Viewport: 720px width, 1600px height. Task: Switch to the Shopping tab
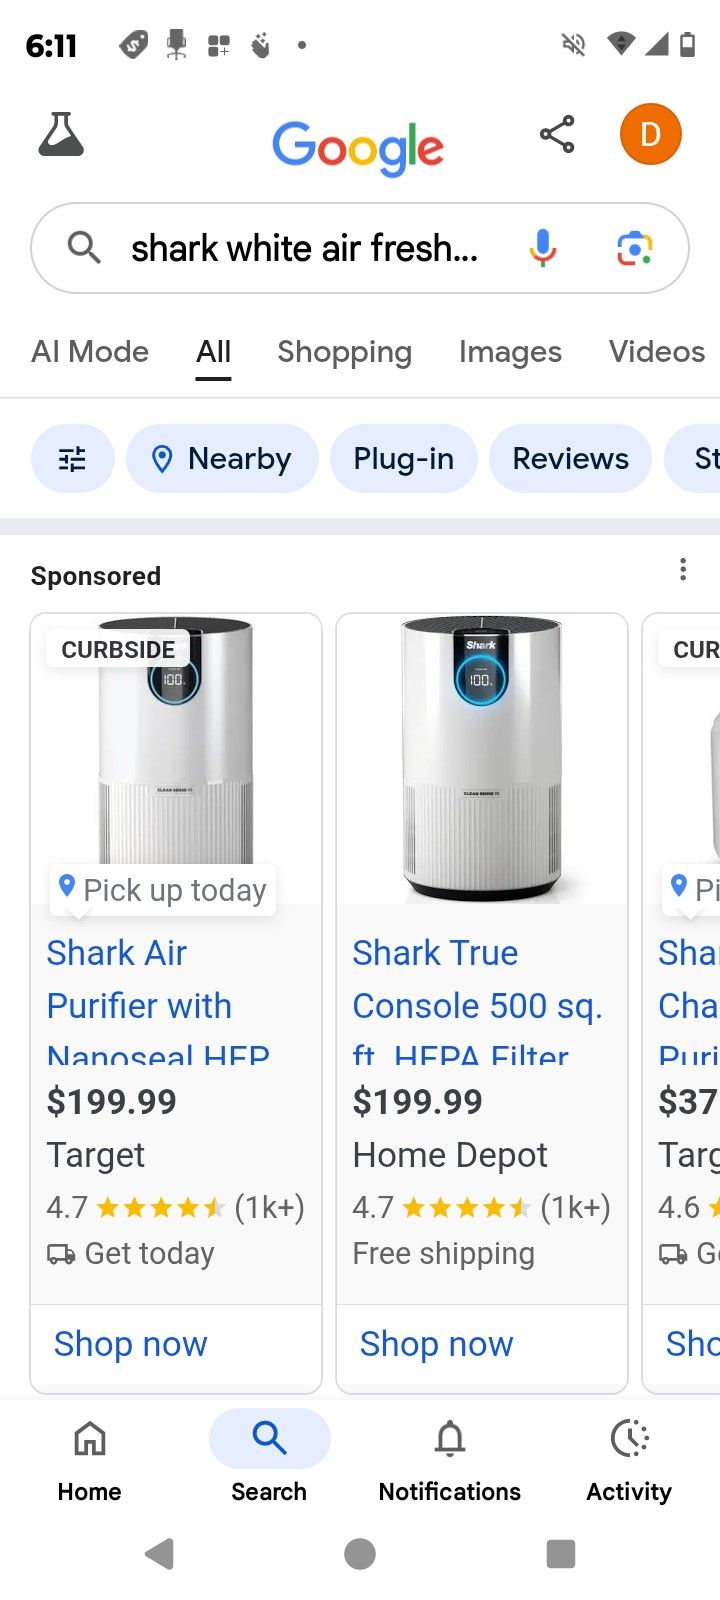pos(344,352)
